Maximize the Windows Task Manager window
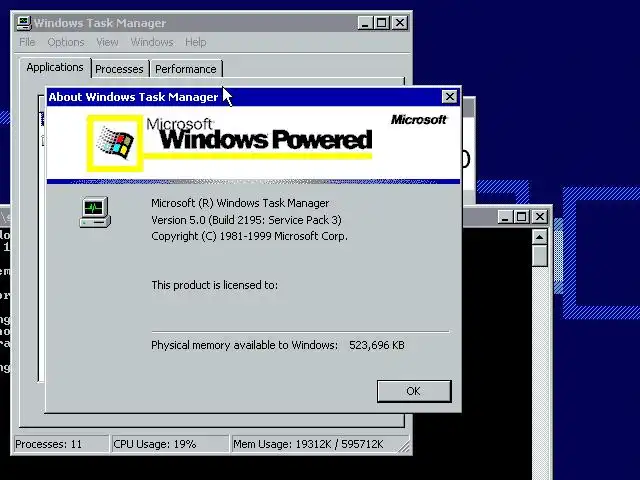The image size is (640, 480). [x=382, y=23]
